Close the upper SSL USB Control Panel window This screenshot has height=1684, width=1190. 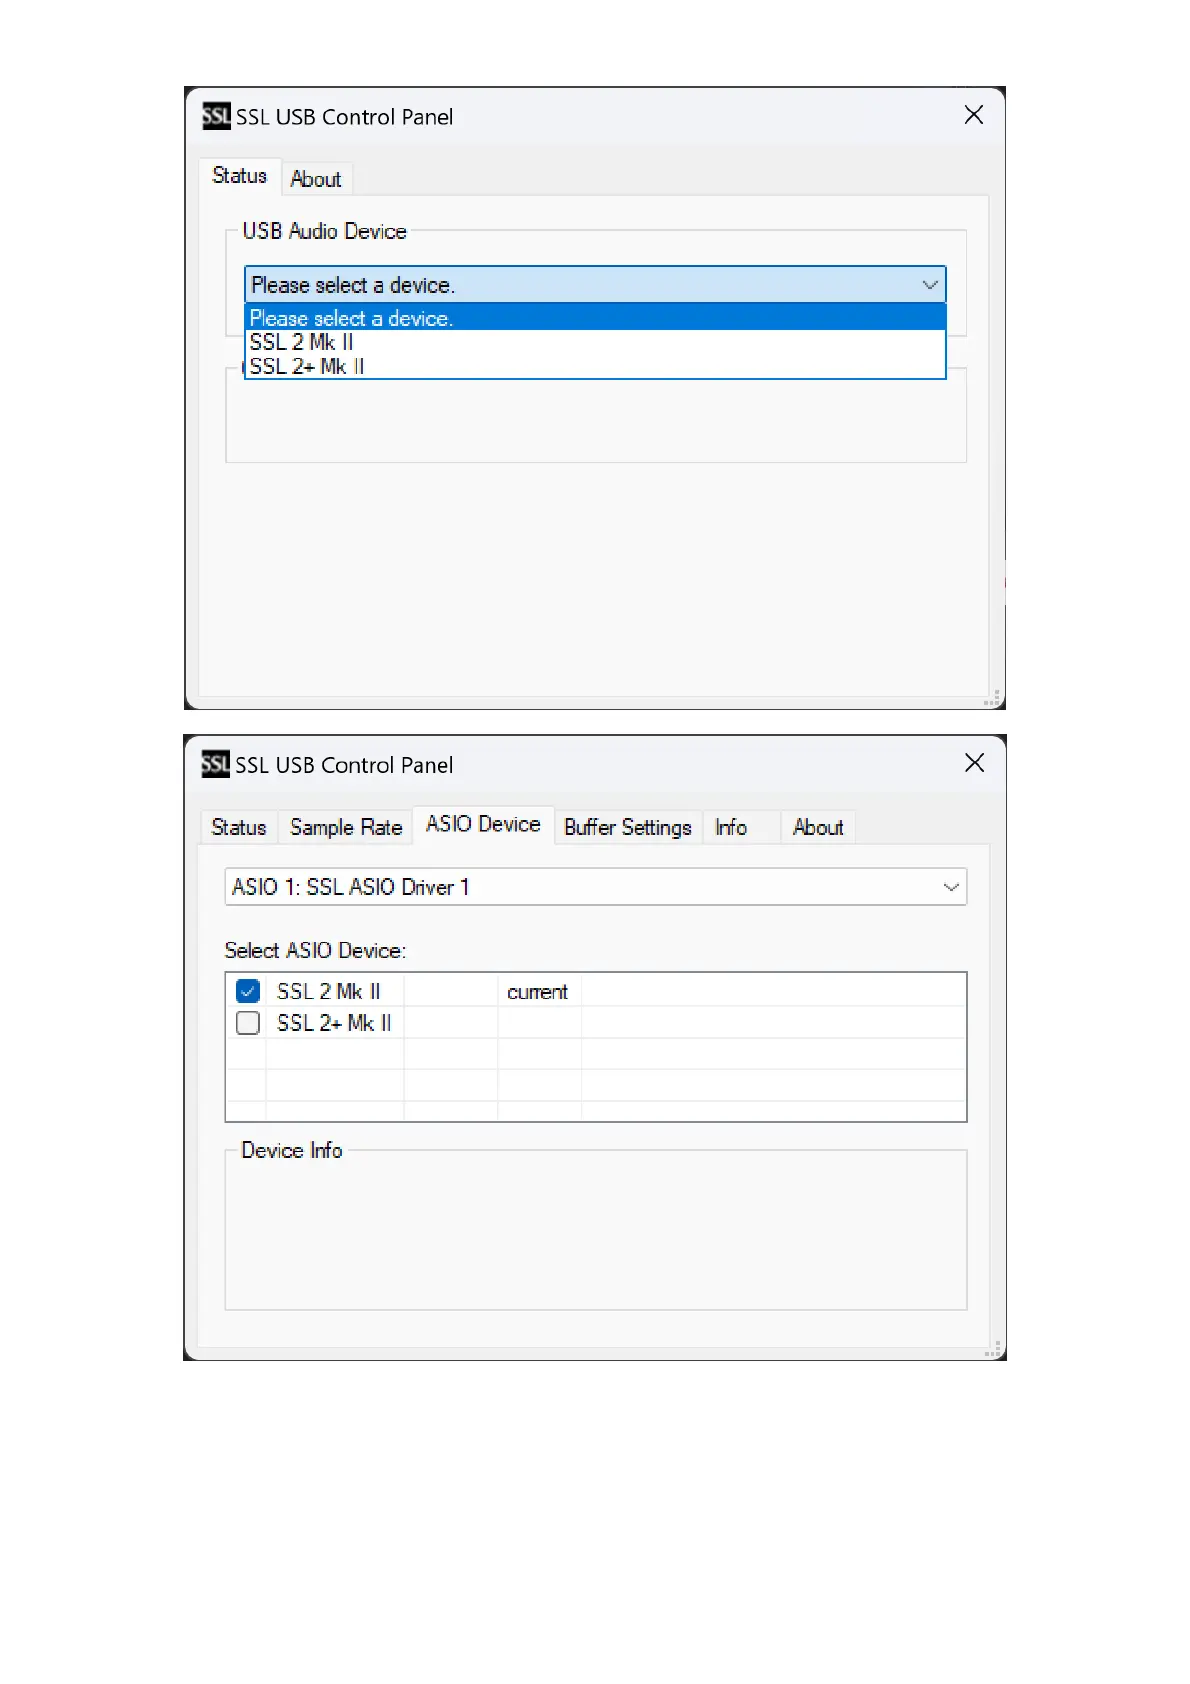[x=974, y=115]
